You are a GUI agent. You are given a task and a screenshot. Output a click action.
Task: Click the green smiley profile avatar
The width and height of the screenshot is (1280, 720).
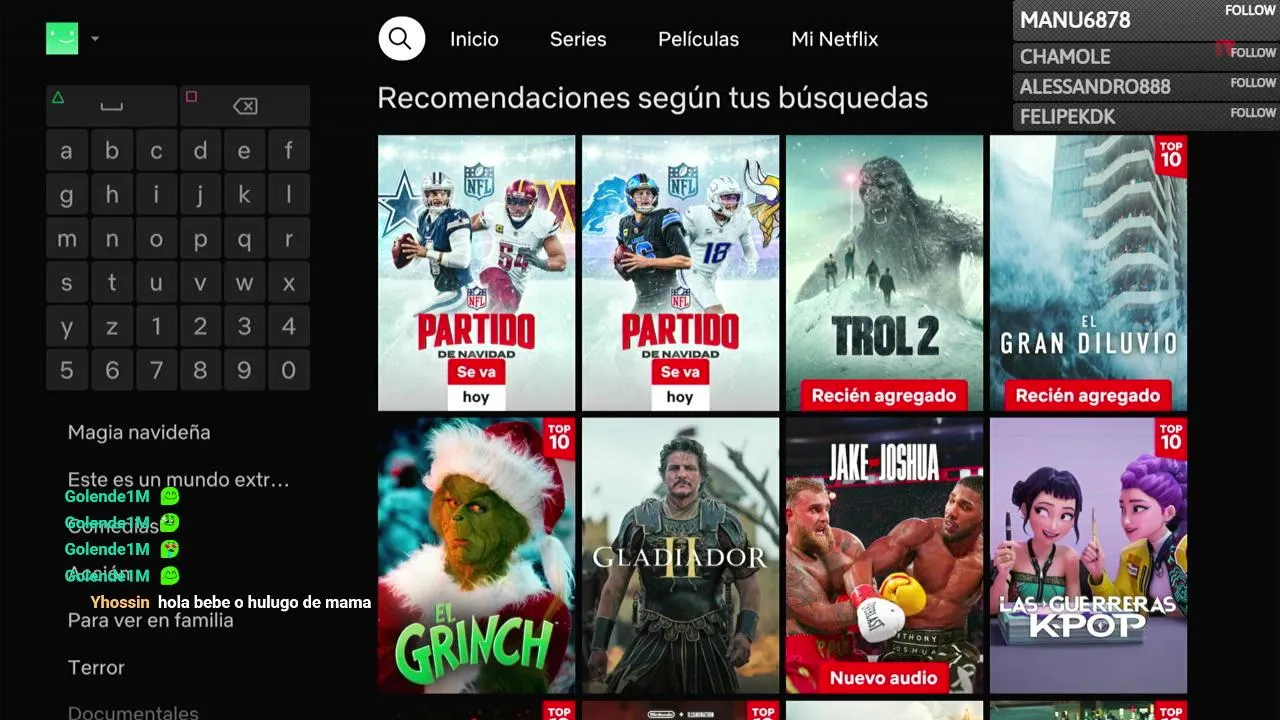pyautogui.click(x=62, y=38)
